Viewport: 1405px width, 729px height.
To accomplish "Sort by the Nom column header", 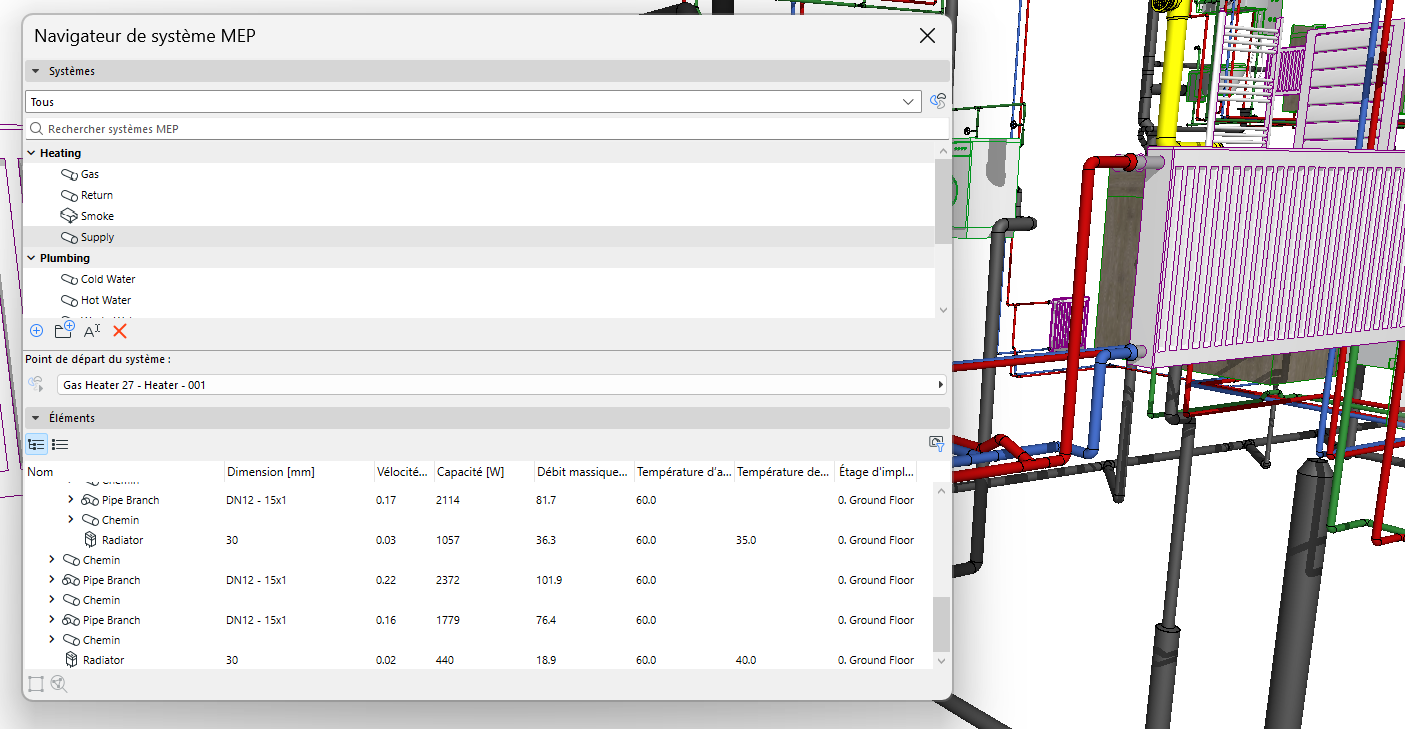I will click(124, 472).
